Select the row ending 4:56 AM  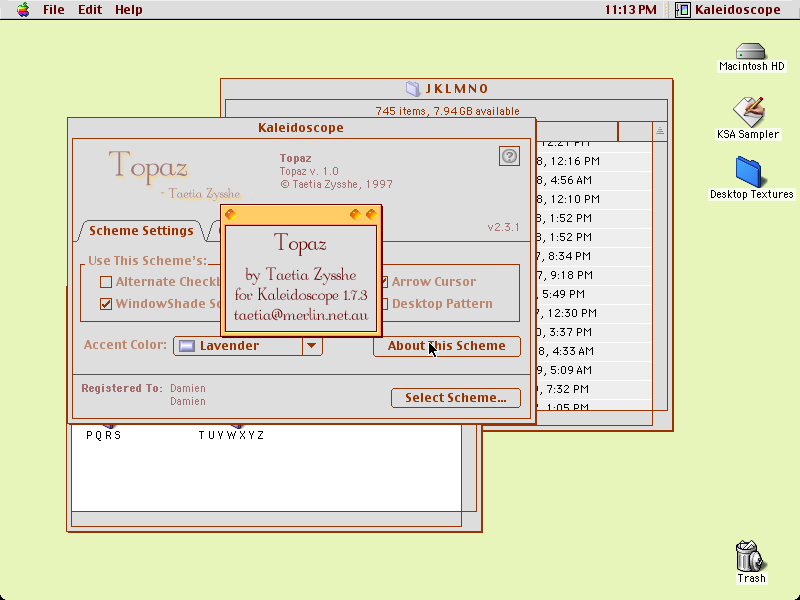tap(593, 180)
